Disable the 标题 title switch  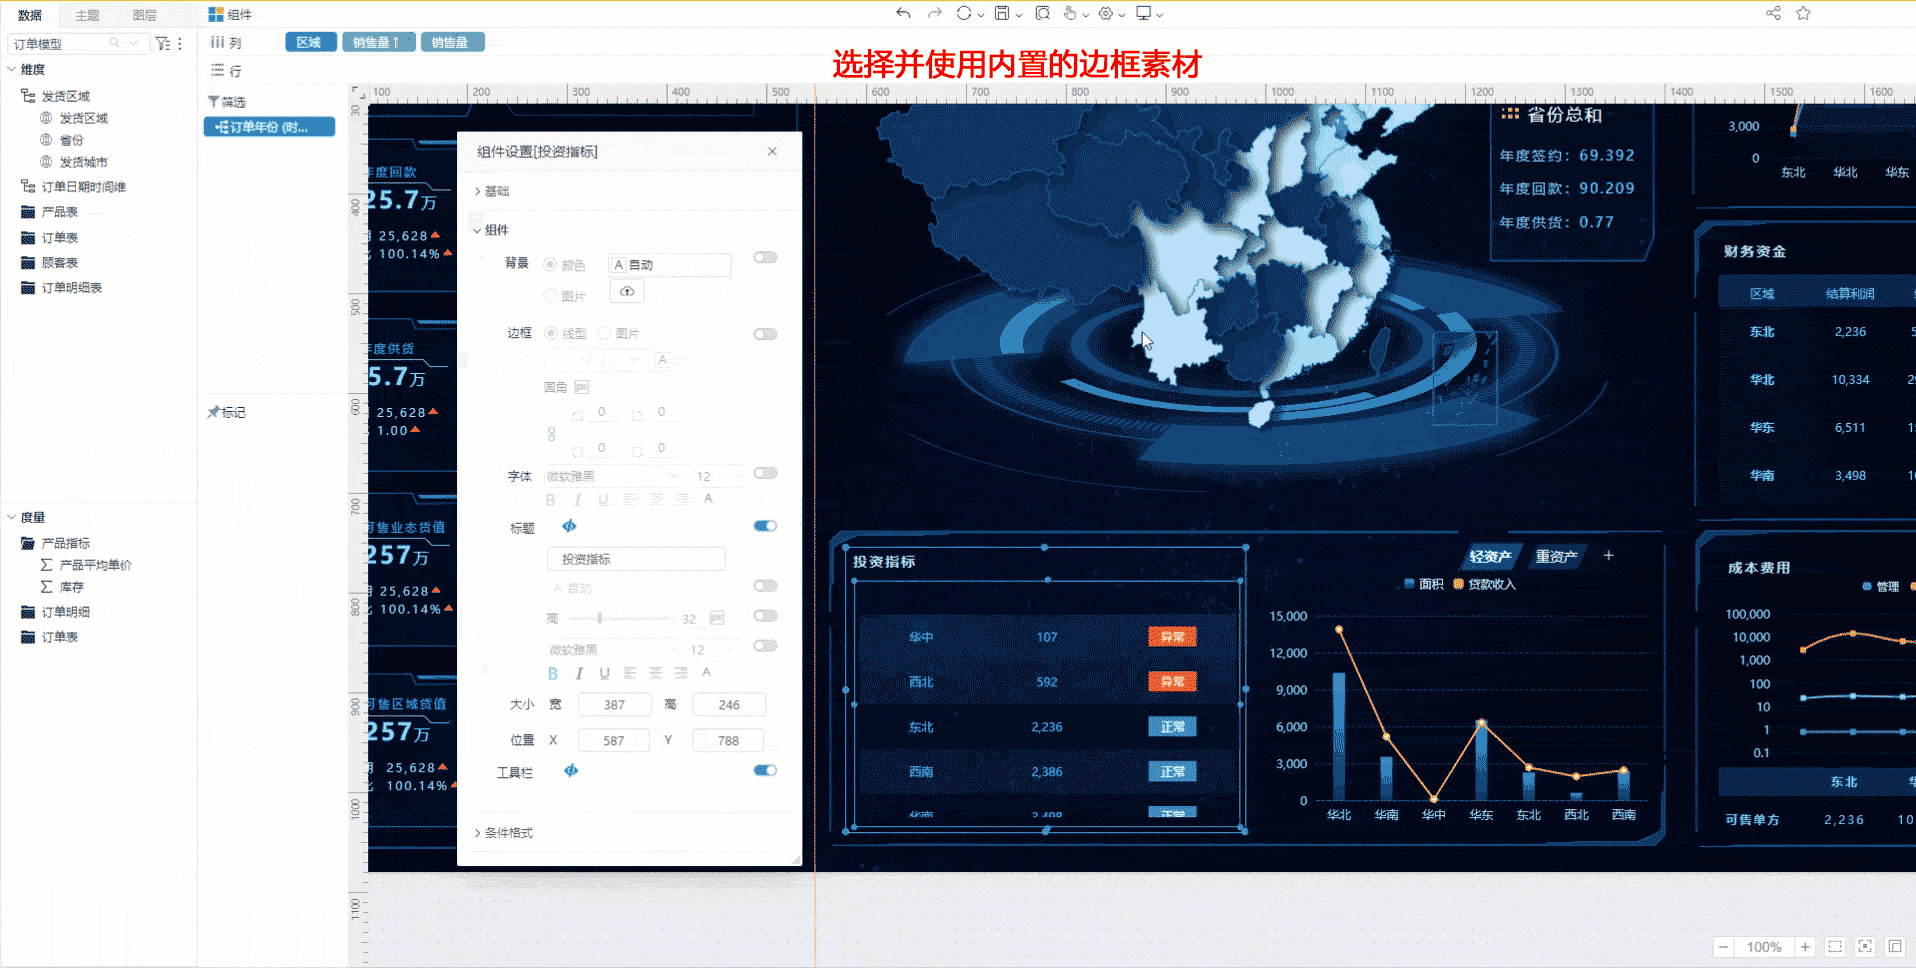coord(765,526)
